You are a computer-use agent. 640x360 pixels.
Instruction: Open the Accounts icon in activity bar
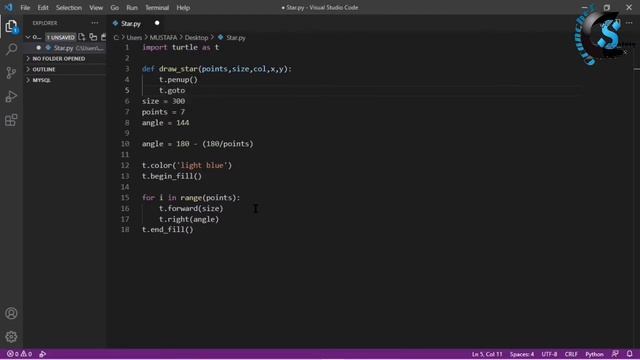tap(11, 313)
